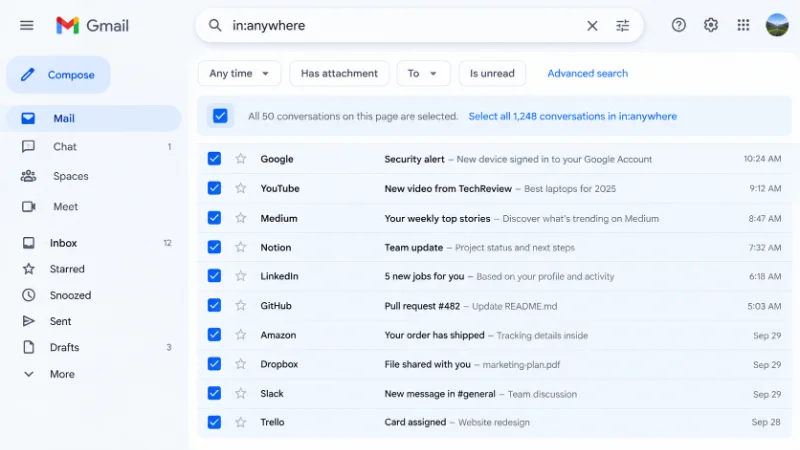Open search options filter icon
This screenshot has height=450, width=800.
pyautogui.click(x=622, y=26)
